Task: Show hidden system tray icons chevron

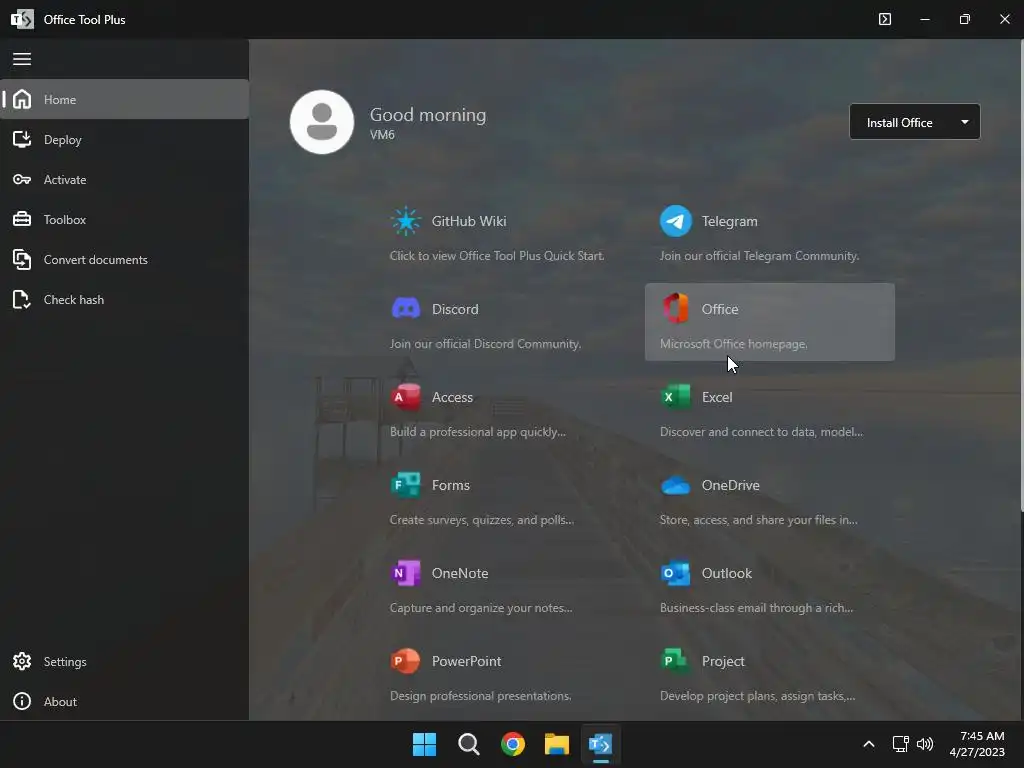Action: [x=869, y=744]
